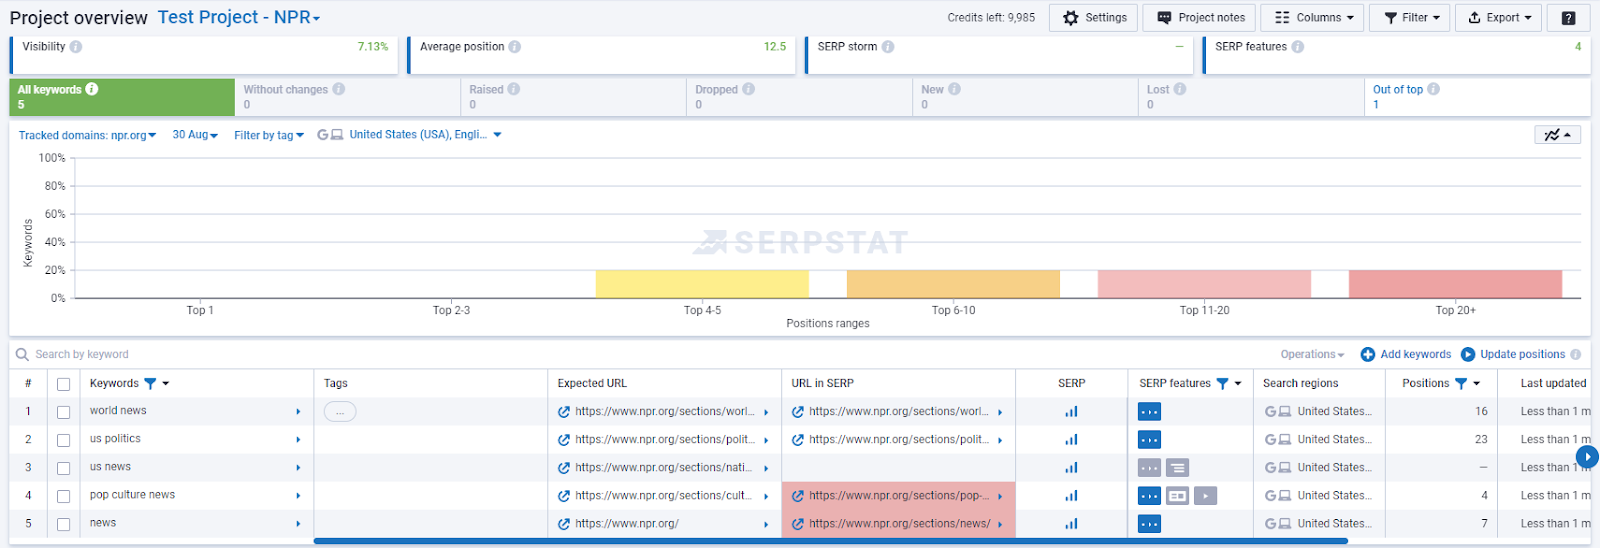The height and width of the screenshot is (548, 1600).
Task: Select the Dropped tab
Action: coord(800,97)
